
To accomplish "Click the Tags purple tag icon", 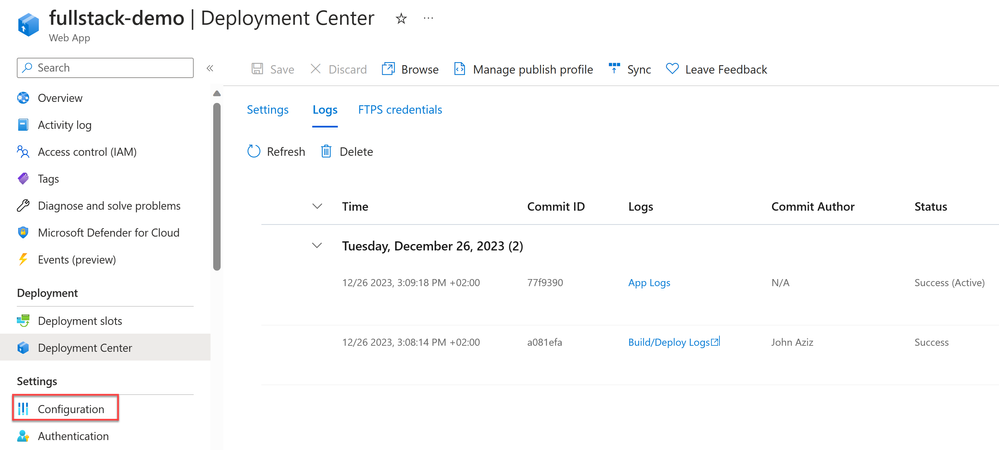I will point(24,179).
